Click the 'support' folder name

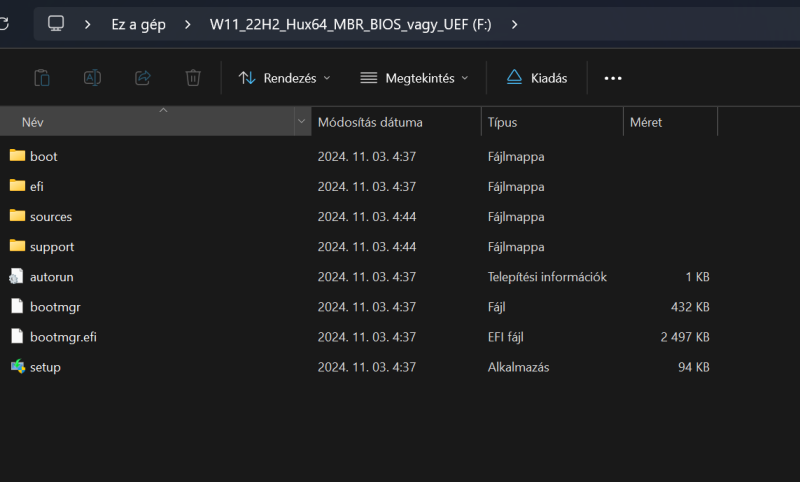click(52, 247)
